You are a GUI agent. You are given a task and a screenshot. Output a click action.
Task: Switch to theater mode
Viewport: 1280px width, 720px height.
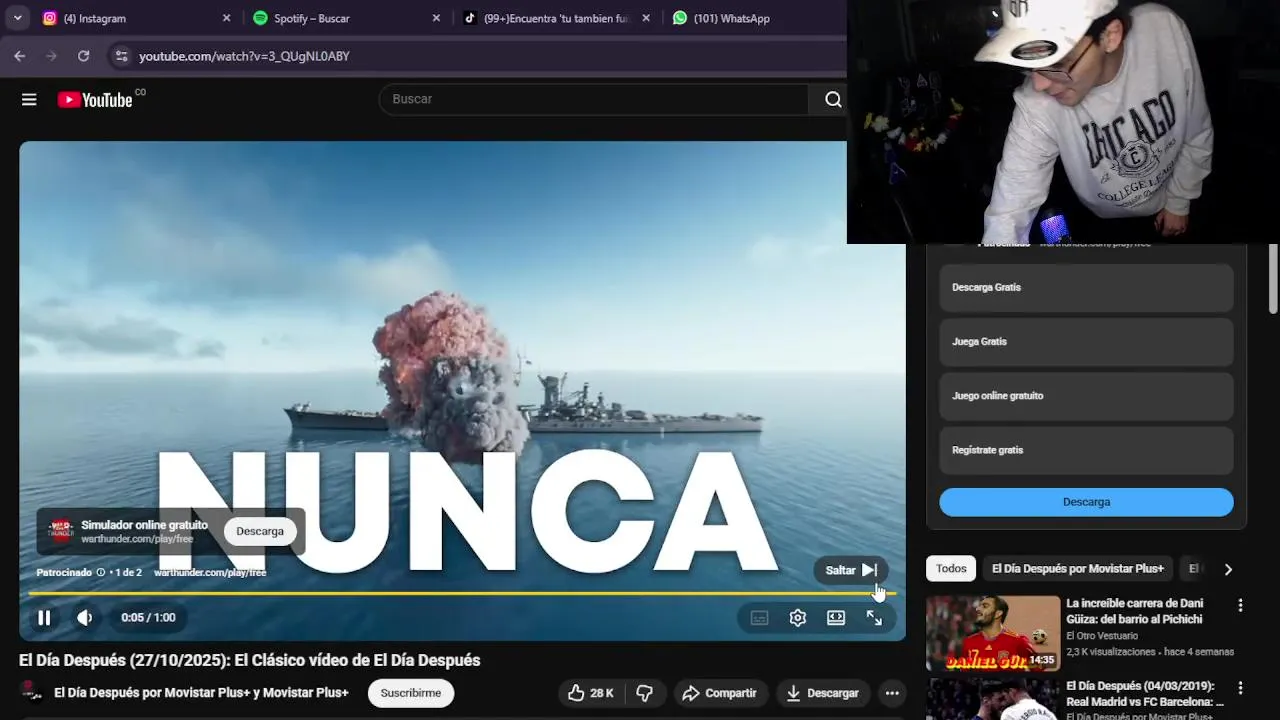836,618
